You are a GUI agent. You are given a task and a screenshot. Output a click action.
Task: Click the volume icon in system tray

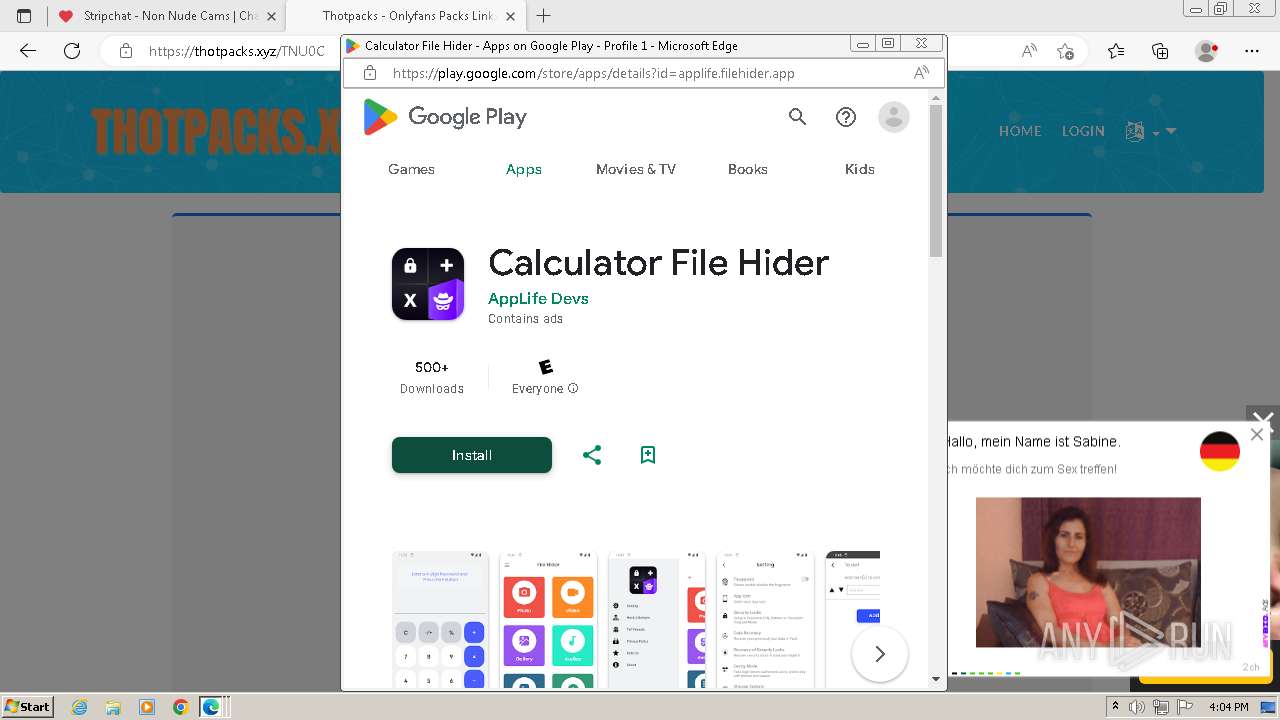(1137, 707)
